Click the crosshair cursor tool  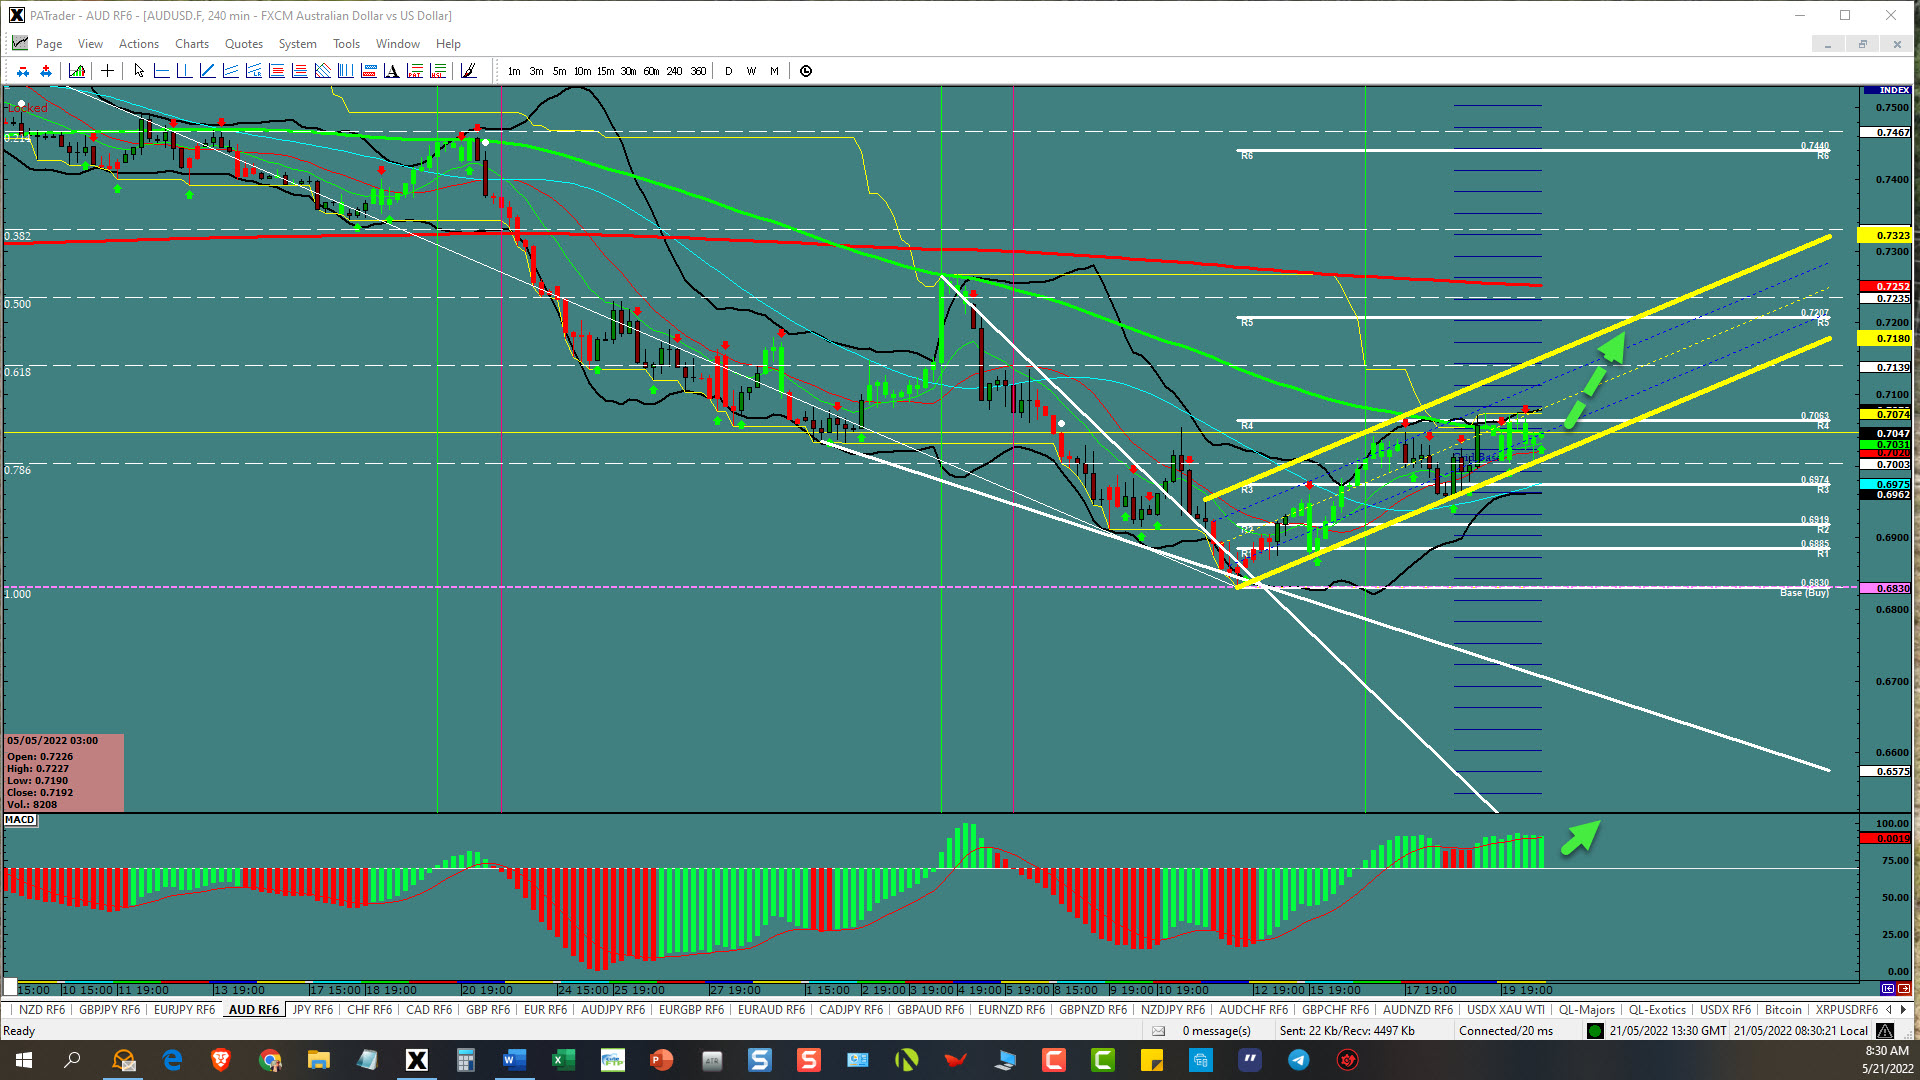[107, 71]
